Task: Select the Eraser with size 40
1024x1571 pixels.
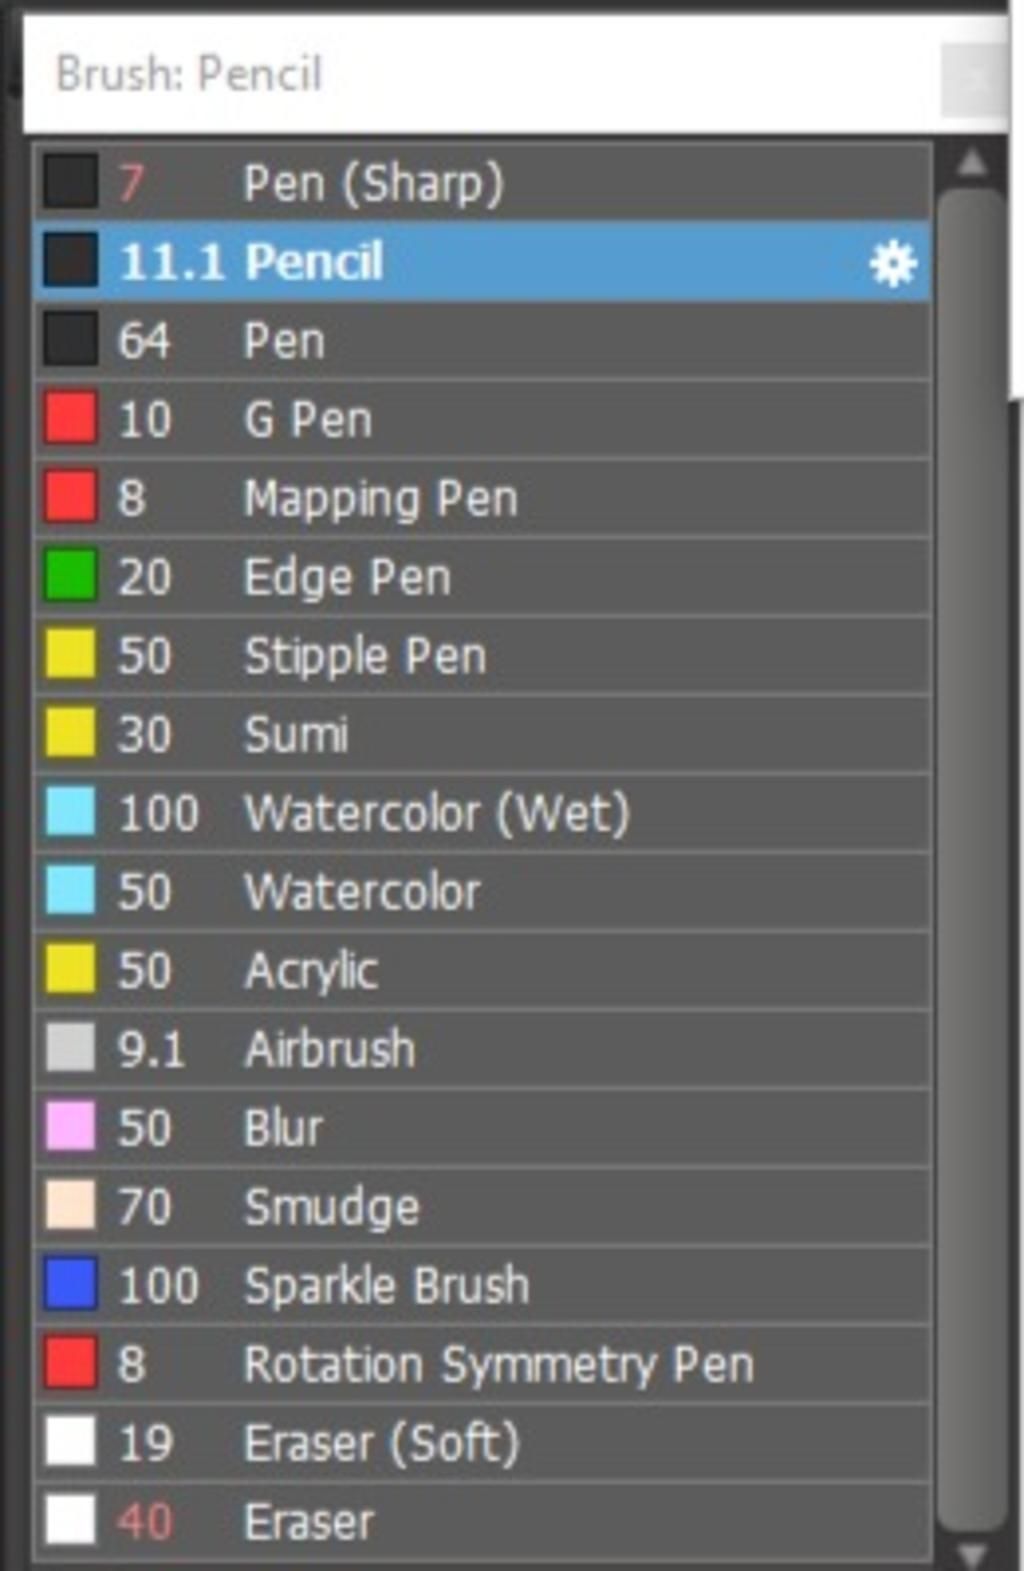Action: (309, 1522)
